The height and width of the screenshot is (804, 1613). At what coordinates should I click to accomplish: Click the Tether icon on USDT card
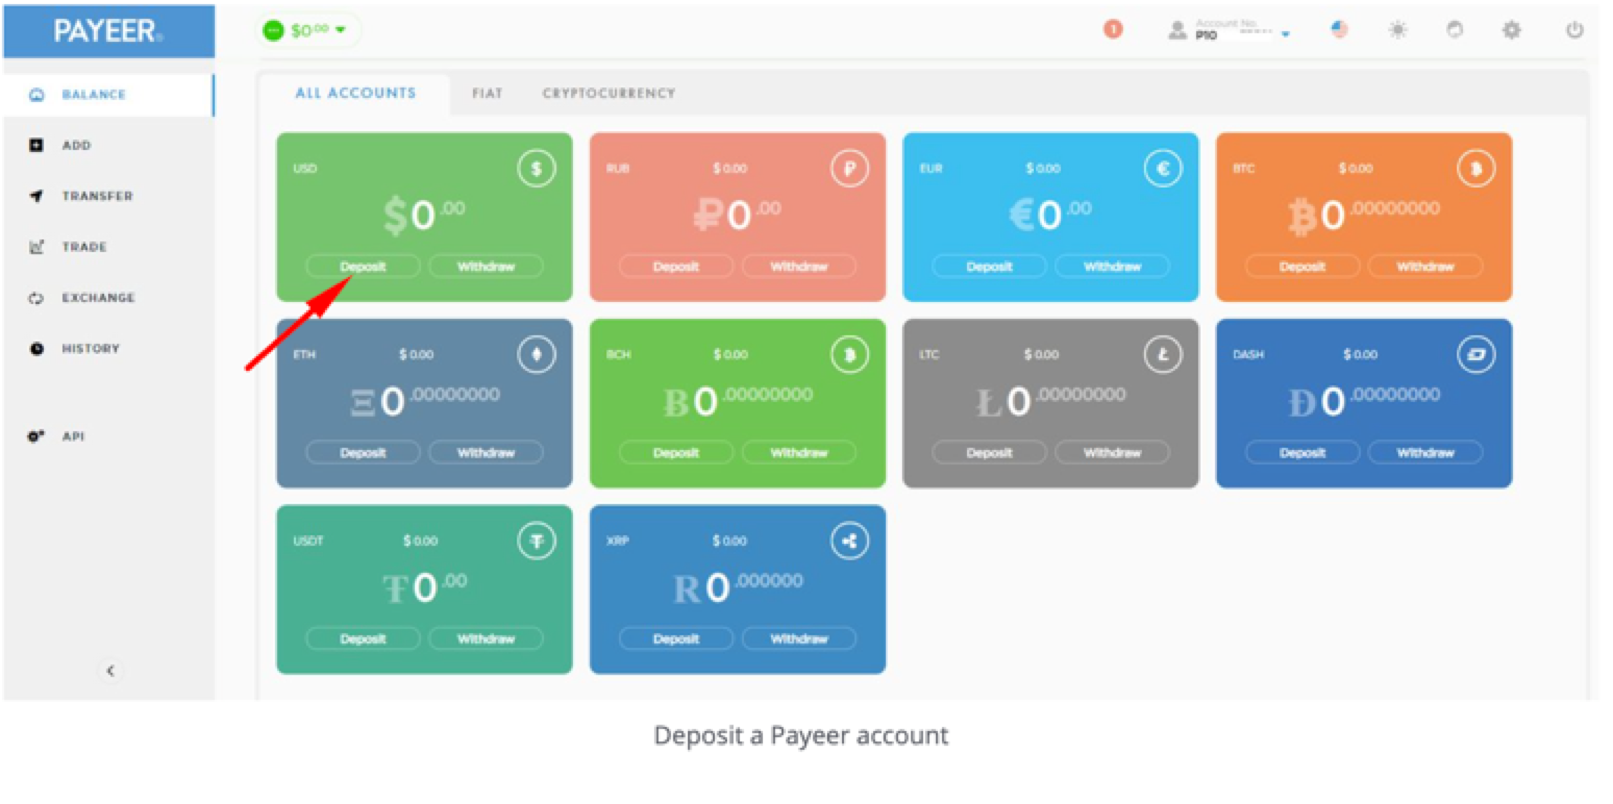click(536, 541)
